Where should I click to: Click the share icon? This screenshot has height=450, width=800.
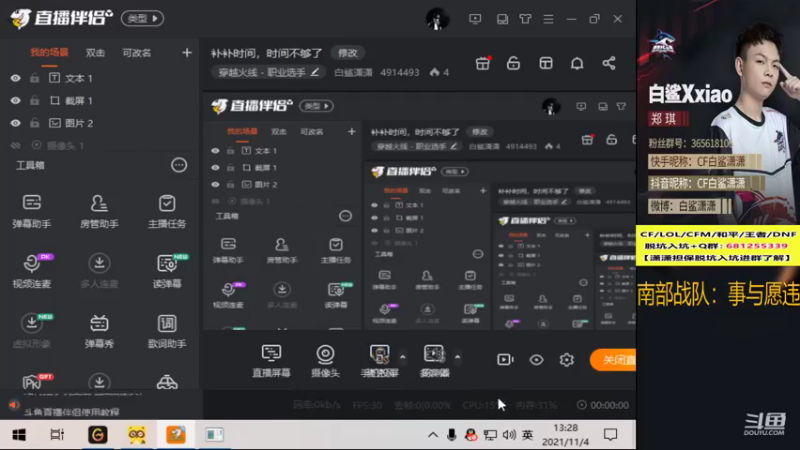(x=609, y=63)
